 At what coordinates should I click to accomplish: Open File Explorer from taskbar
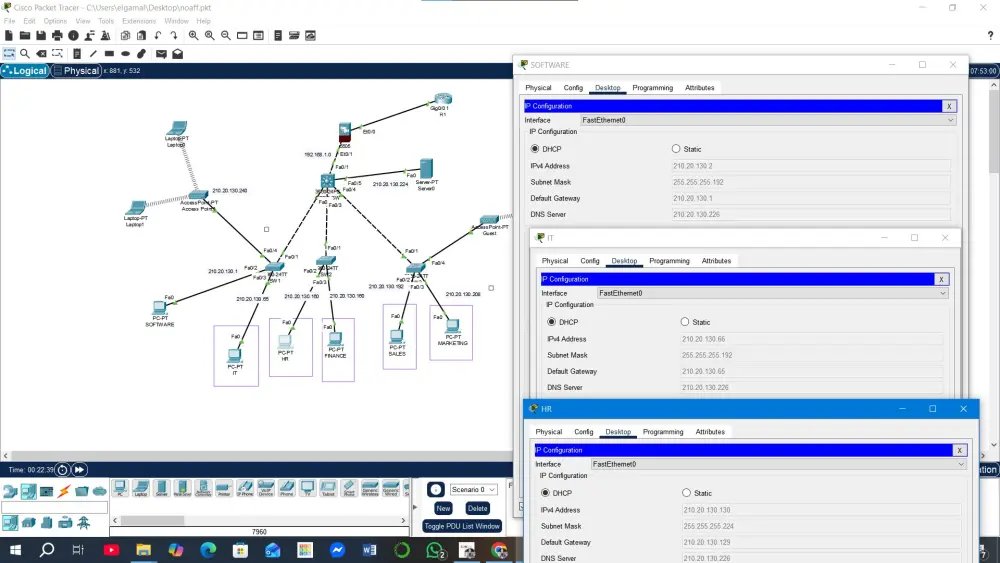[143, 550]
